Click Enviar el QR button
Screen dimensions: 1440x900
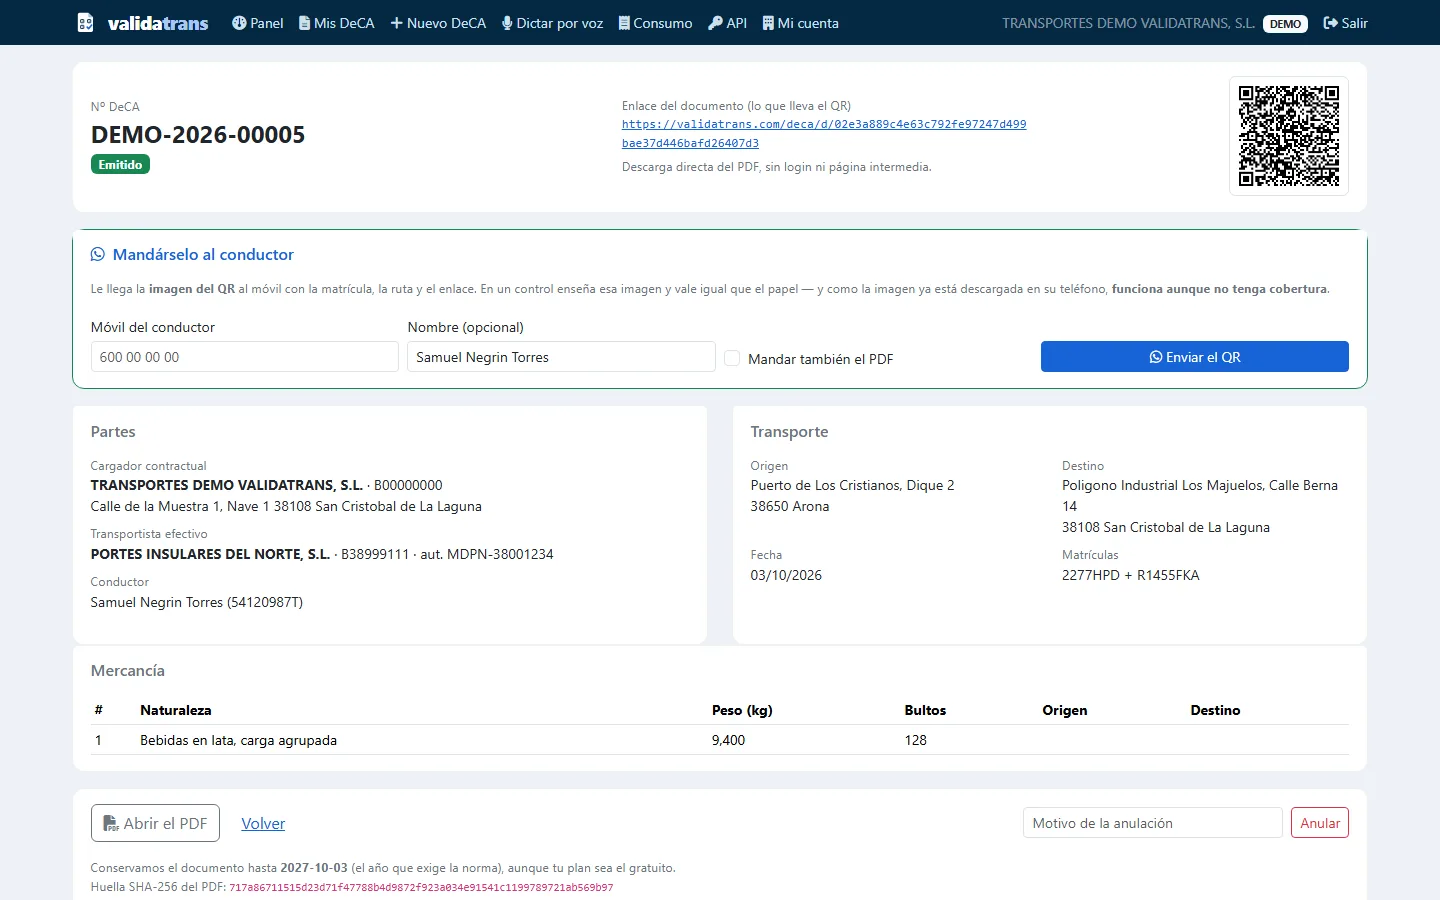click(1195, 357)
